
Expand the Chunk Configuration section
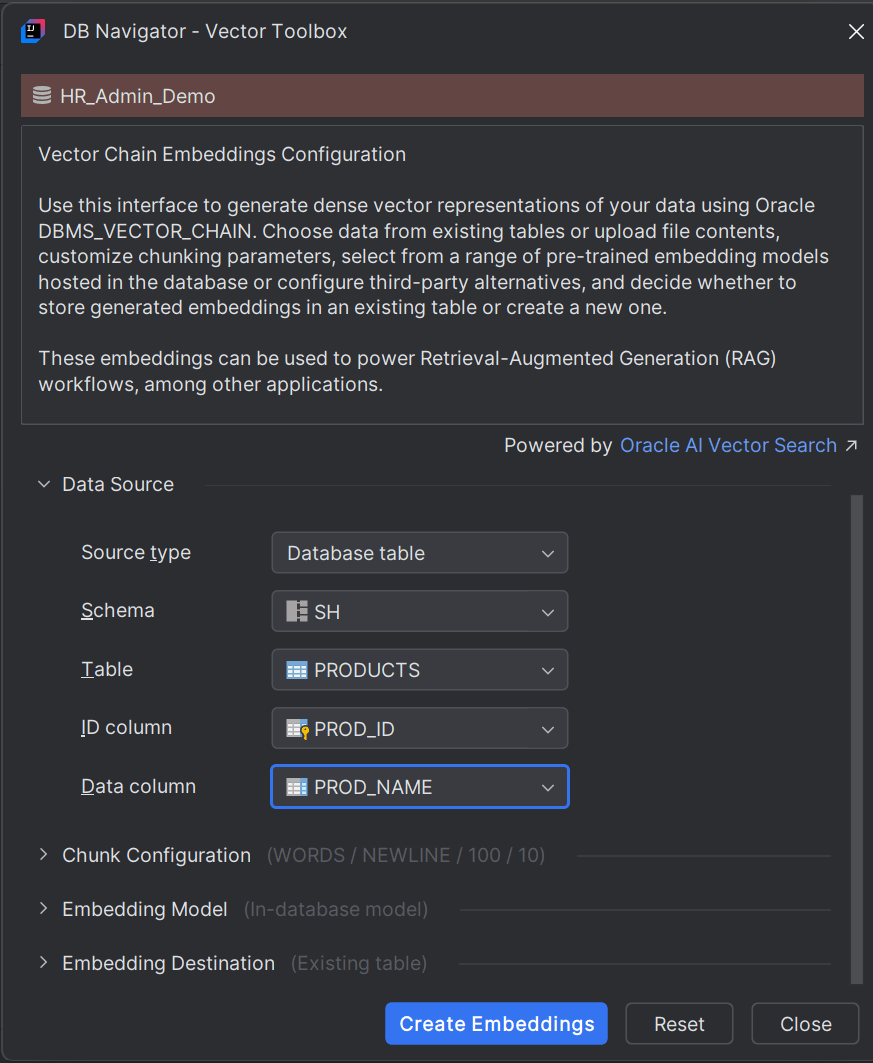[43, 855]
